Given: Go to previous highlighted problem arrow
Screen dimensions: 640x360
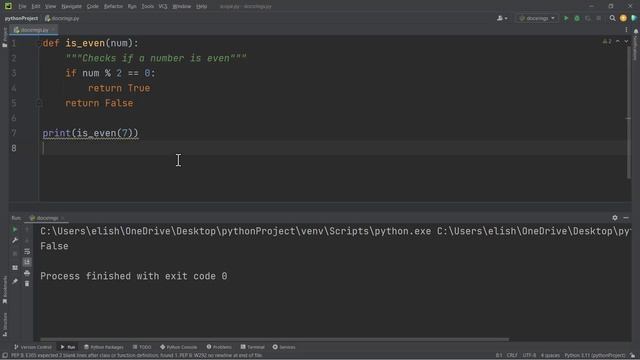Looking at the screenshot, I should point(618,42).
